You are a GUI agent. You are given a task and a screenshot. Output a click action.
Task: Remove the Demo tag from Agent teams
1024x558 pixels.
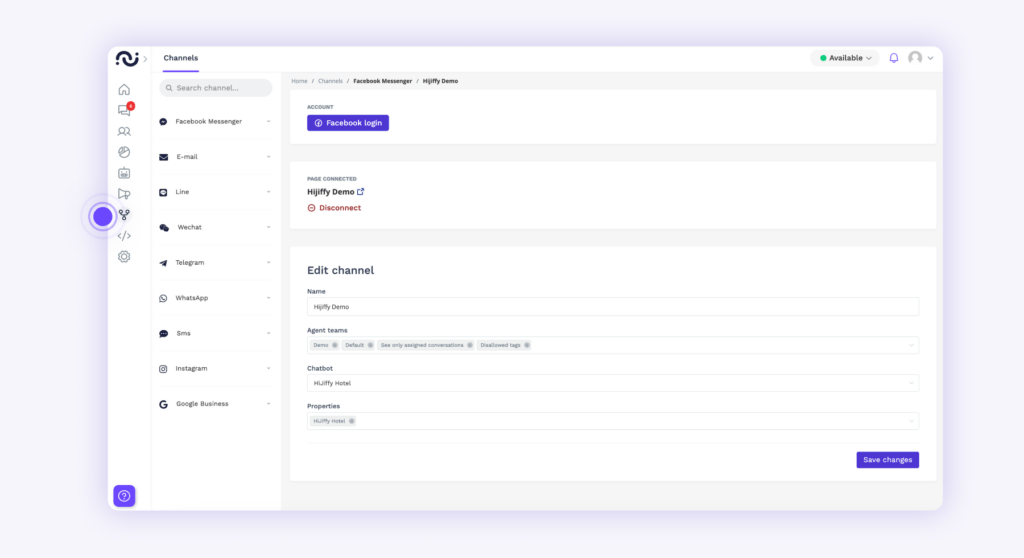tap(335, 345)
